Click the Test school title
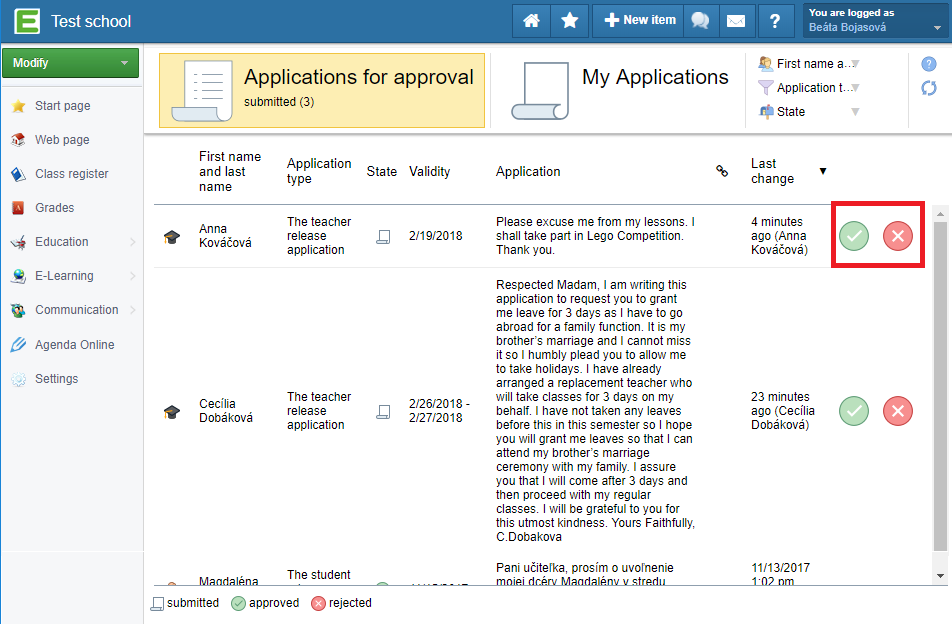The width and height of the screenshot is (952, 624). (x=91, y=21)
